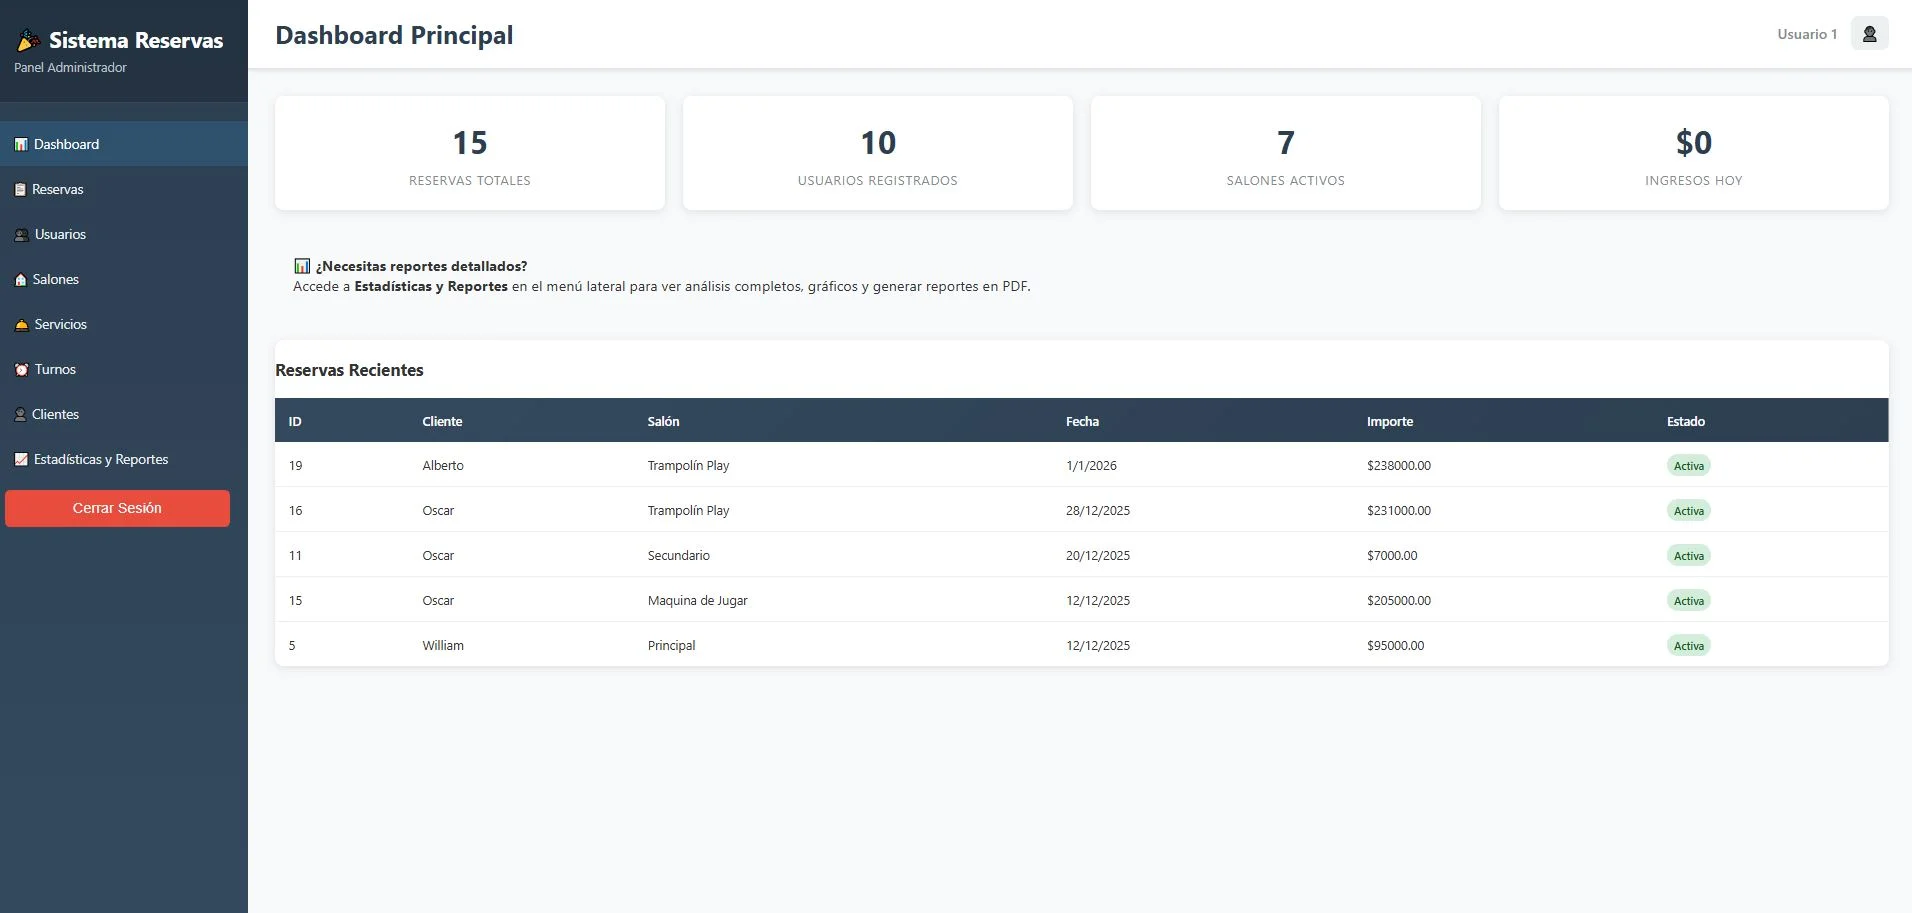Click the Usuarios Registrados stat card
This screenshot has width=1912, height=913.
coord(877,152)
